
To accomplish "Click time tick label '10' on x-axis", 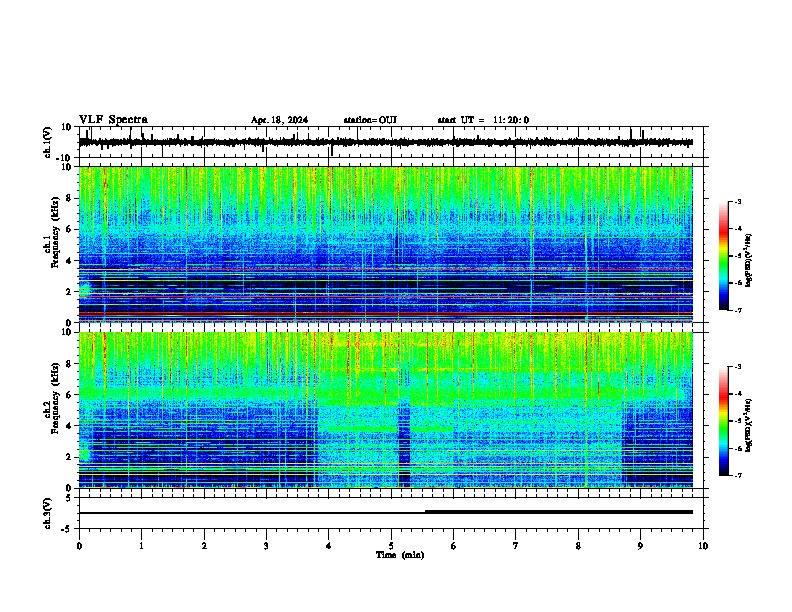I will pos(703,546).
